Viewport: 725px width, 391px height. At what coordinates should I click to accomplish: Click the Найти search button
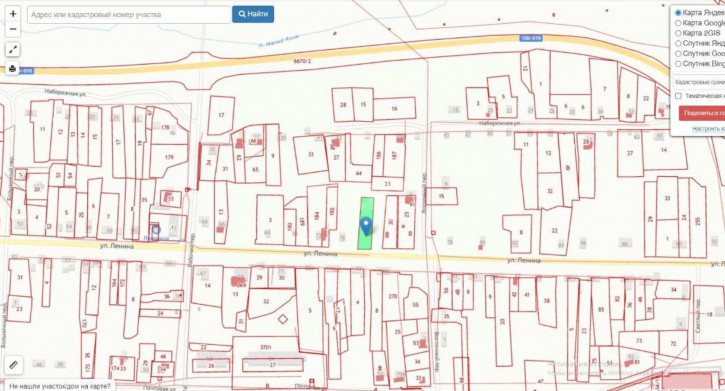point(253,14)
